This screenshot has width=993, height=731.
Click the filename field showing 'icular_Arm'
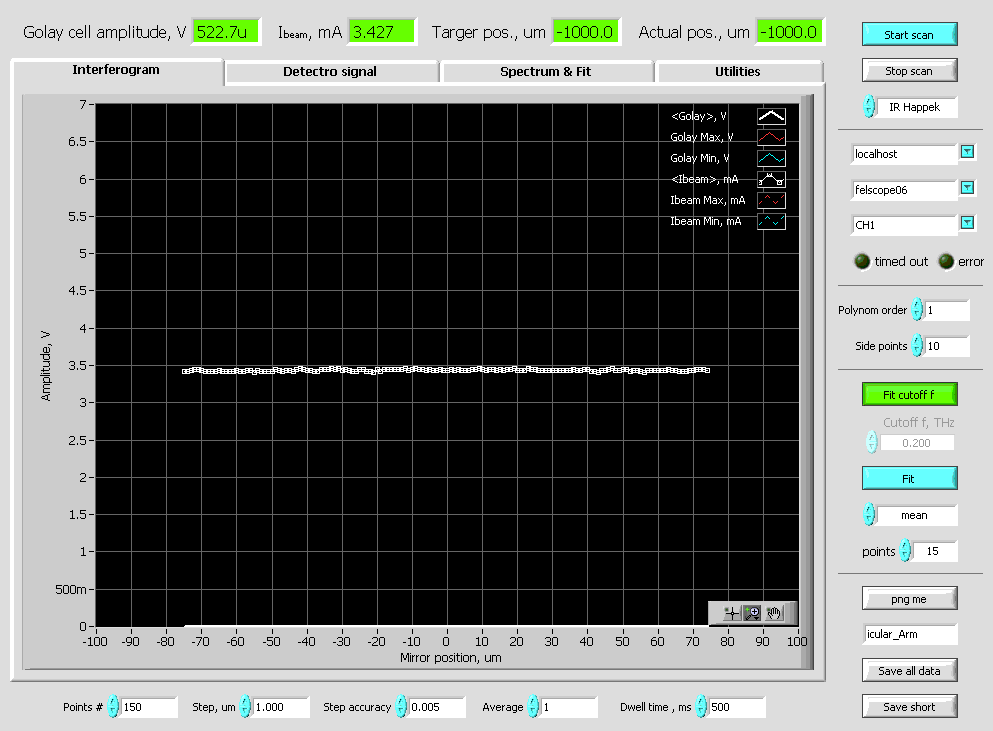tap(910, 634)
